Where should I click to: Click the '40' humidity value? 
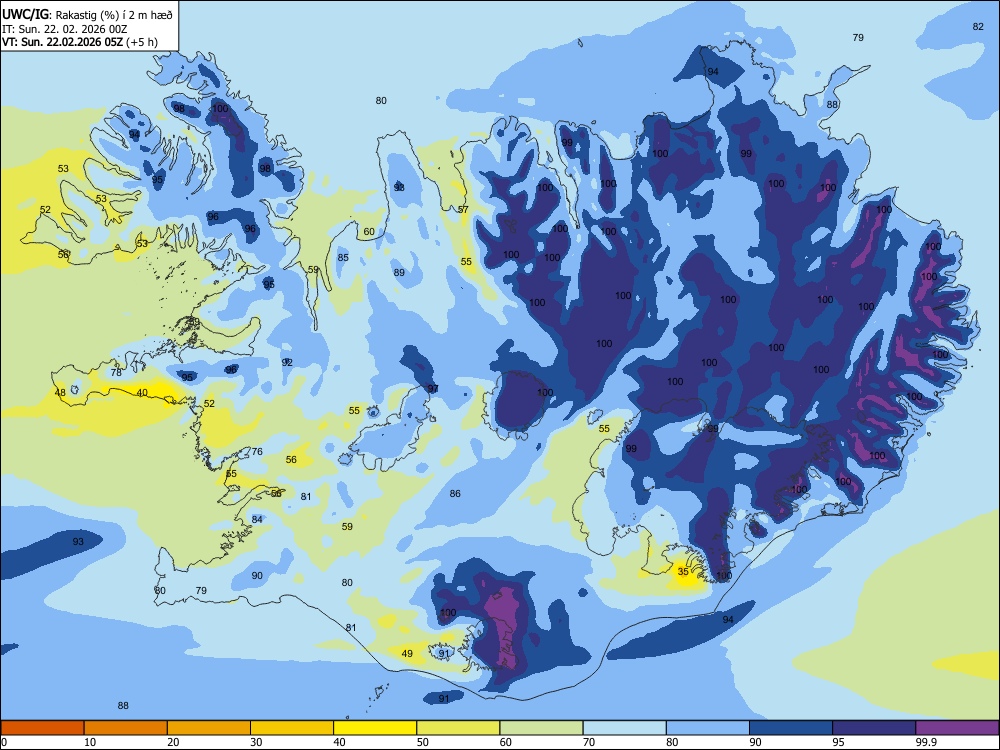point(142,393)
